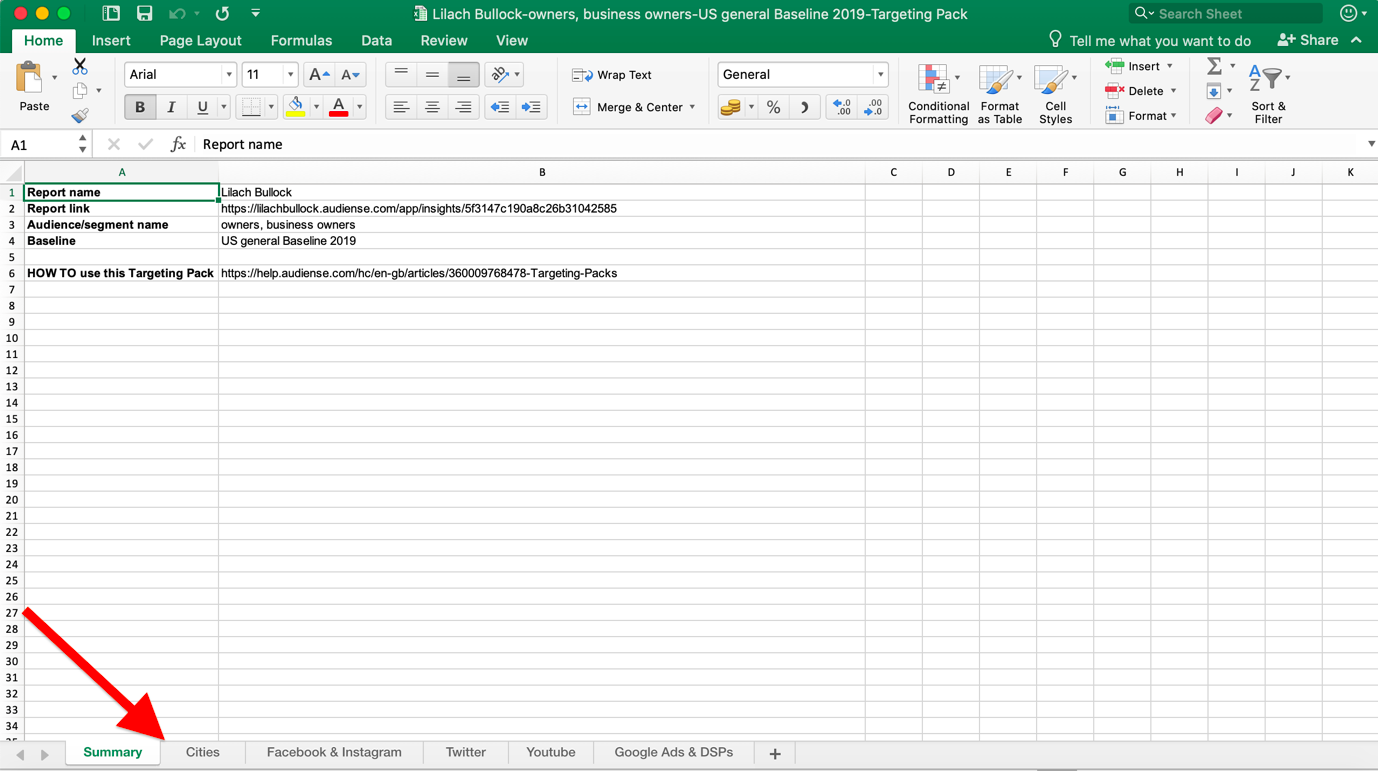This screenshot has height=771, width=1378.
Task: Undo the last action
Action: coord(177,13)
